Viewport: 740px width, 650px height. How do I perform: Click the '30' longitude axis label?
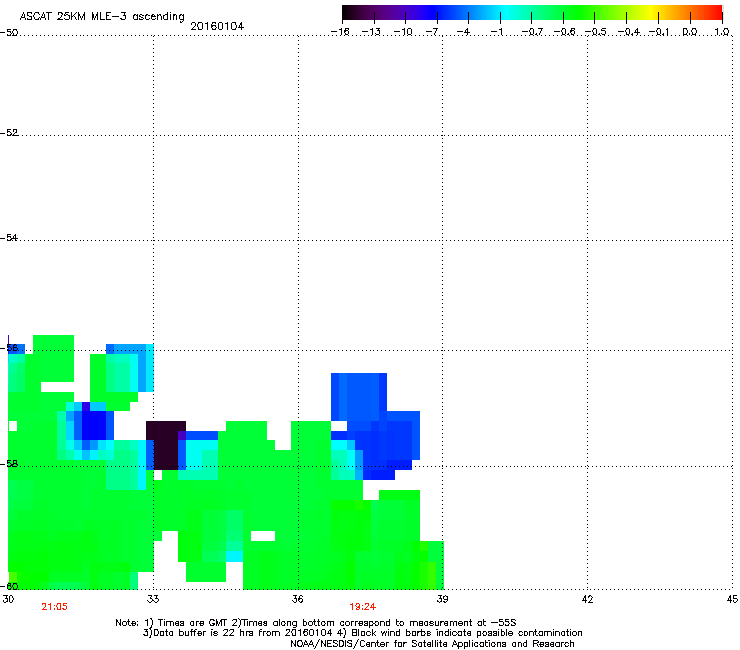tap(8, 599)
